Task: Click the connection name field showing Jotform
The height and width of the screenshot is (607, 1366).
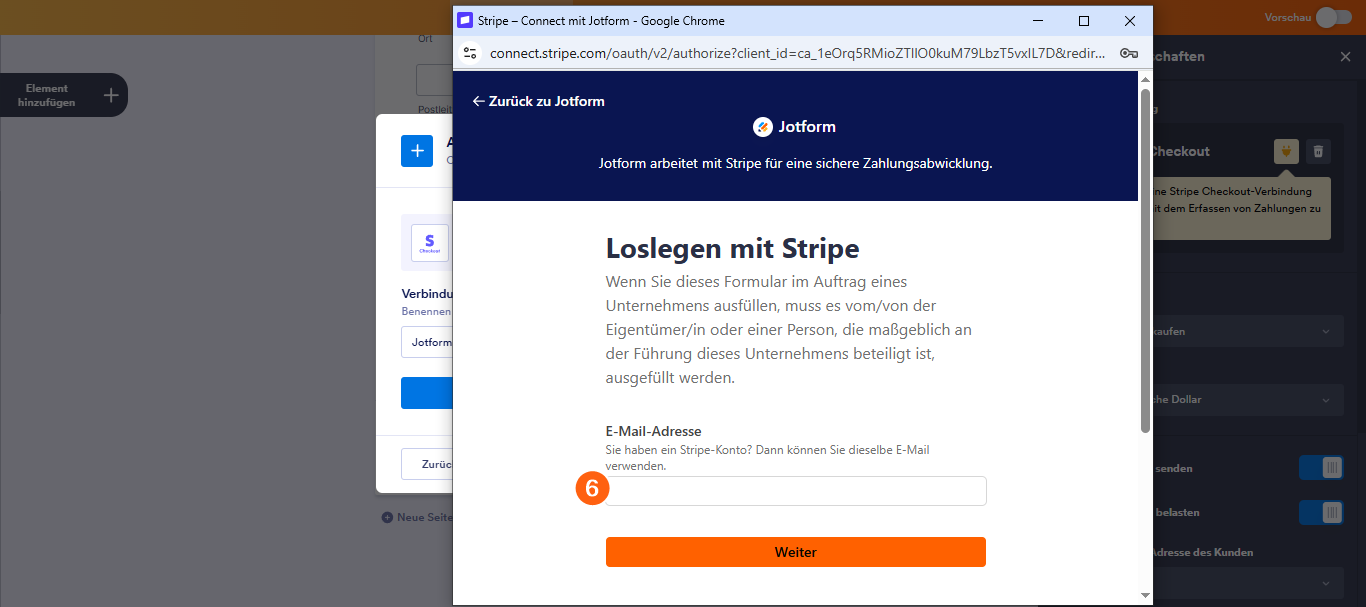Action: (428, 342)
